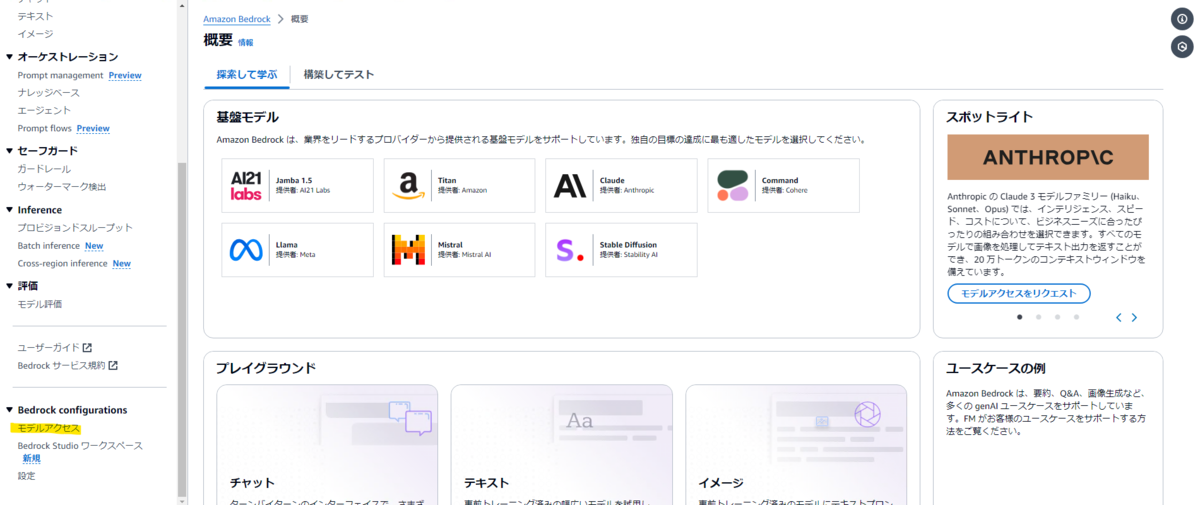Select the Stable Diffusion model card title
Viewport: 1200px width, 505px height.
(x=628, y=245)
